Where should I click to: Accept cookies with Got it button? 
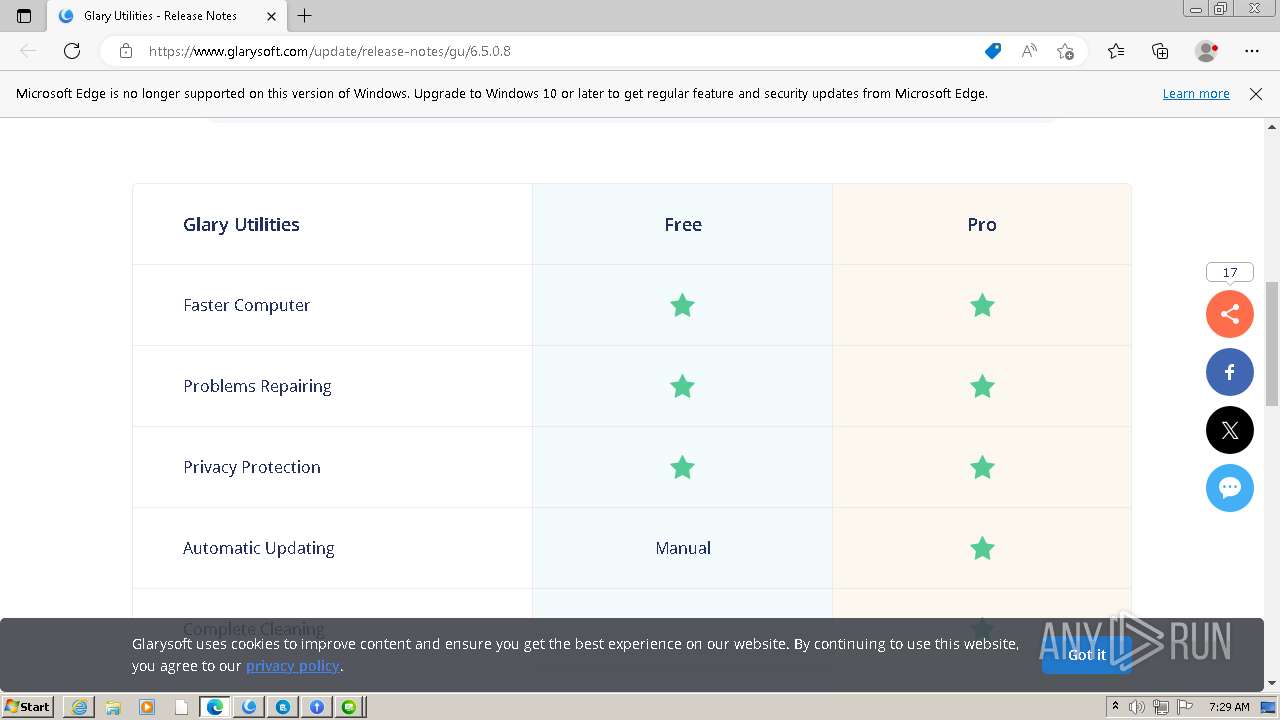(x=1087, y=655)
